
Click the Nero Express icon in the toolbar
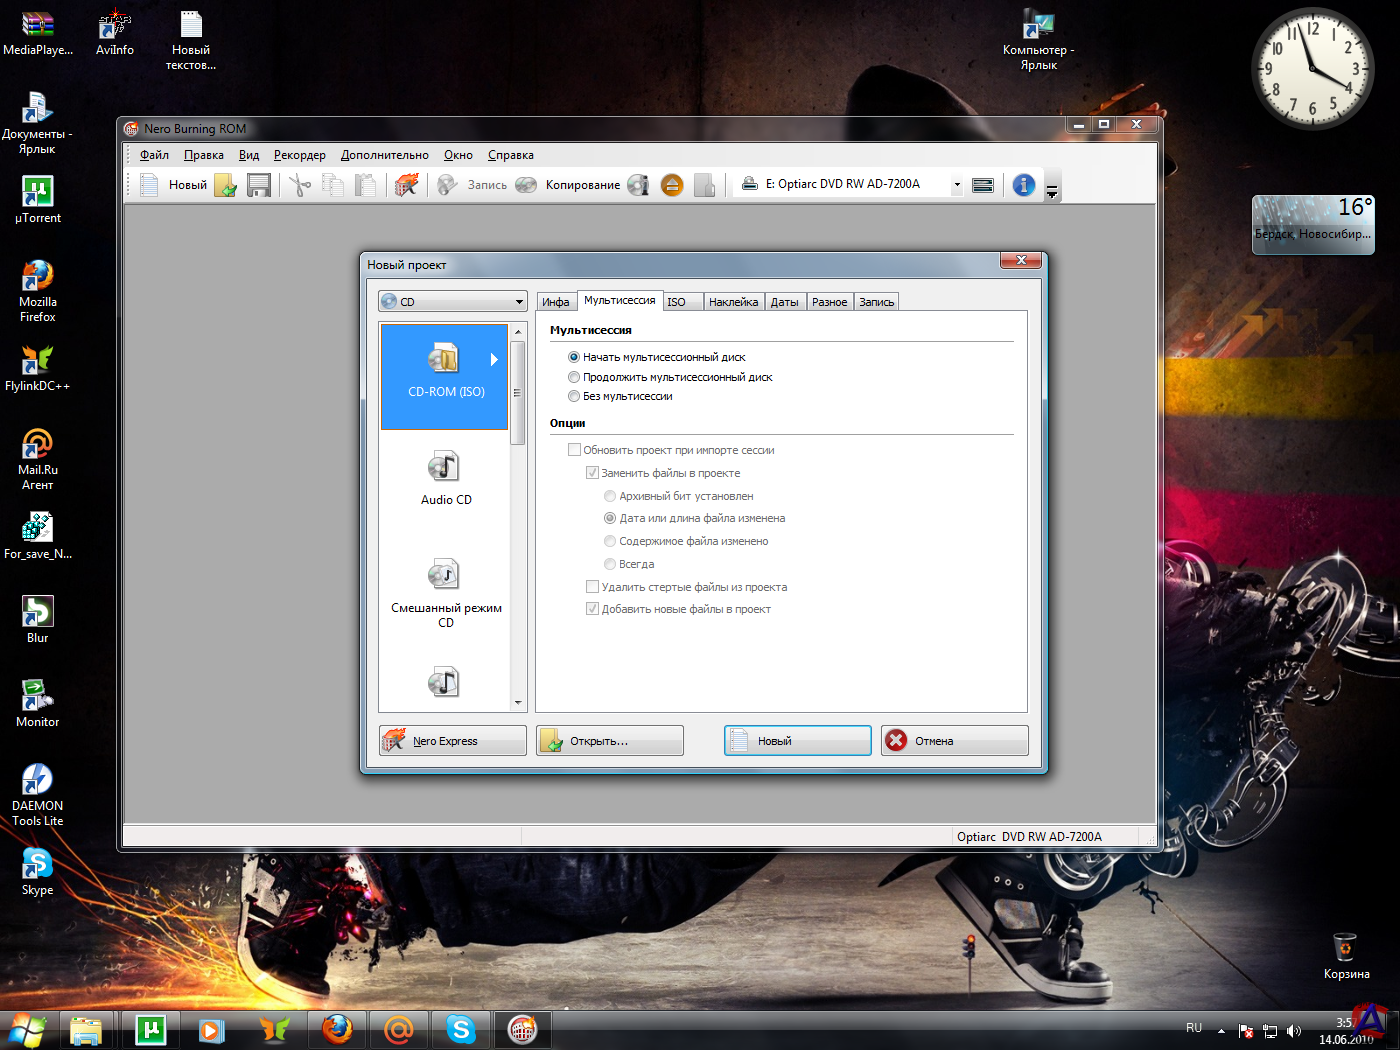pos(406,185)
